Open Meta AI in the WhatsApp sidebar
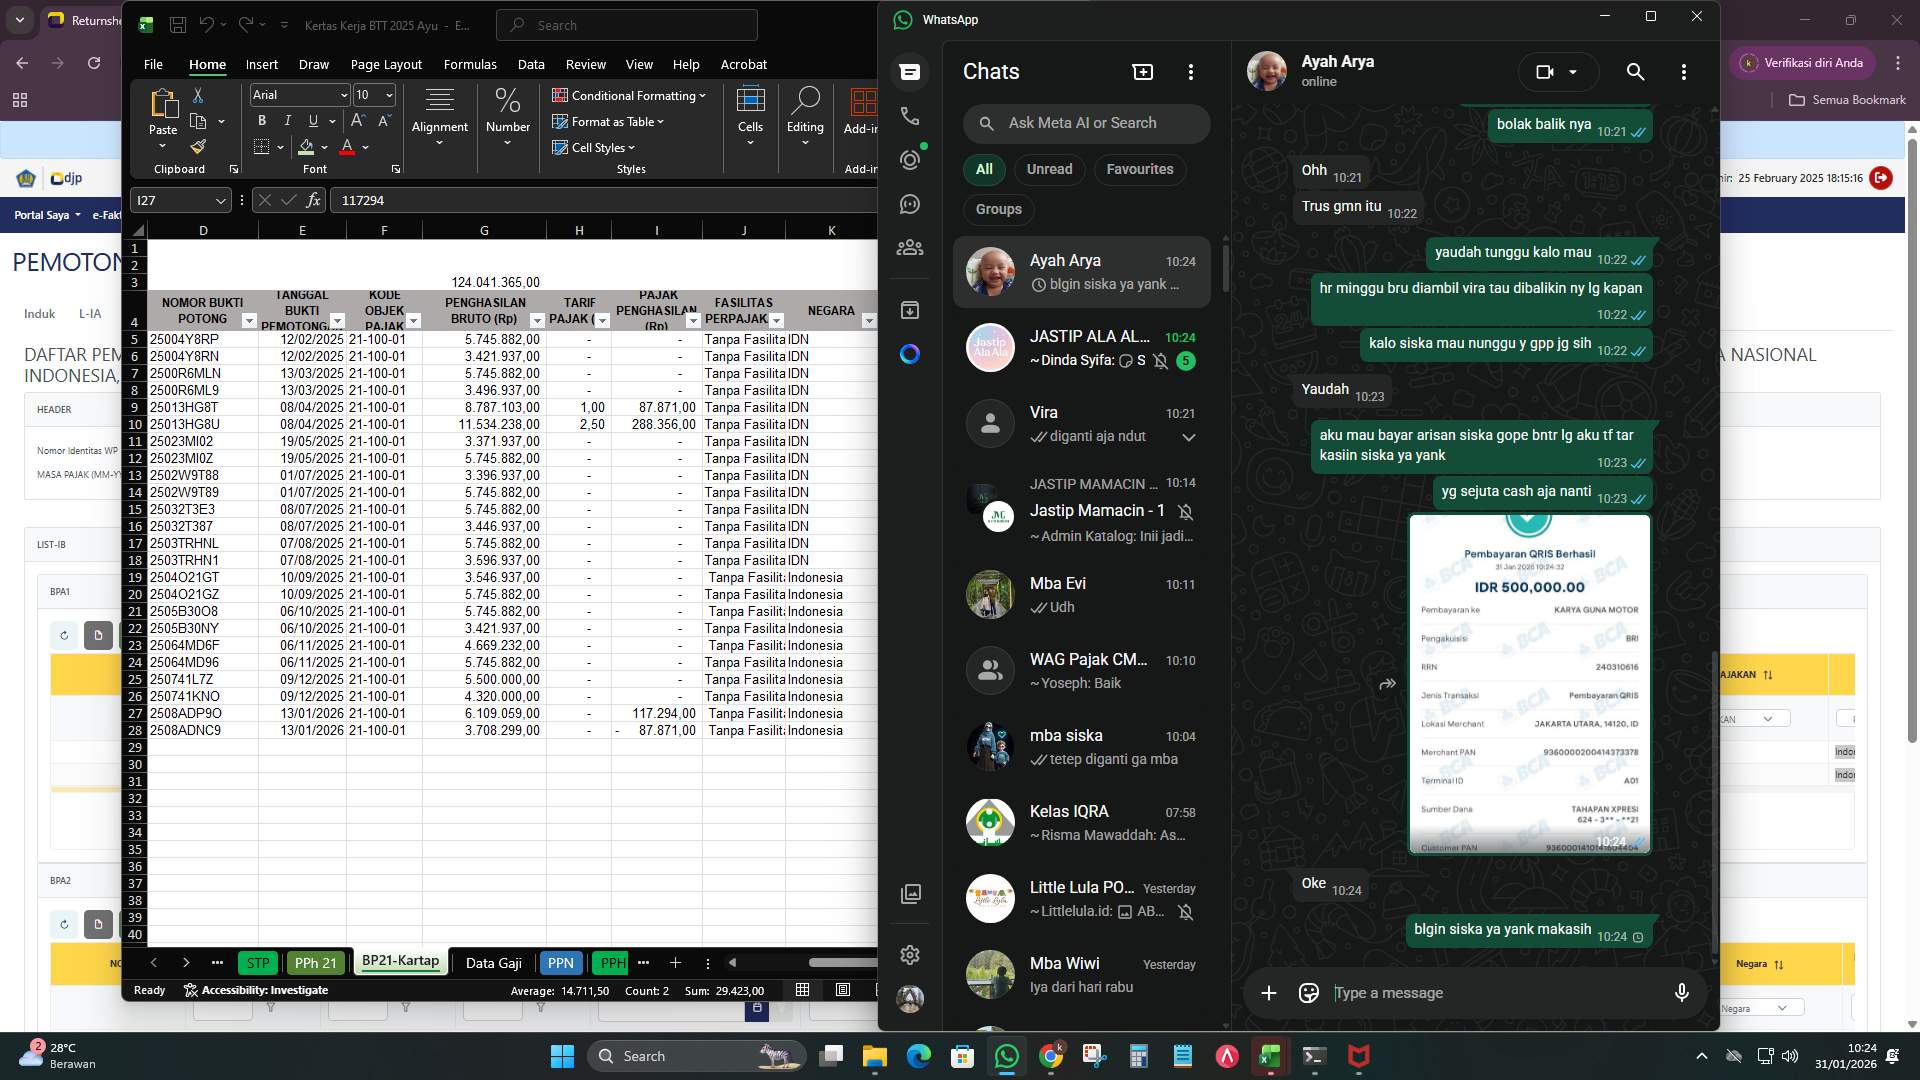This screenshot has width=1920, height=1080. (910, 354)
